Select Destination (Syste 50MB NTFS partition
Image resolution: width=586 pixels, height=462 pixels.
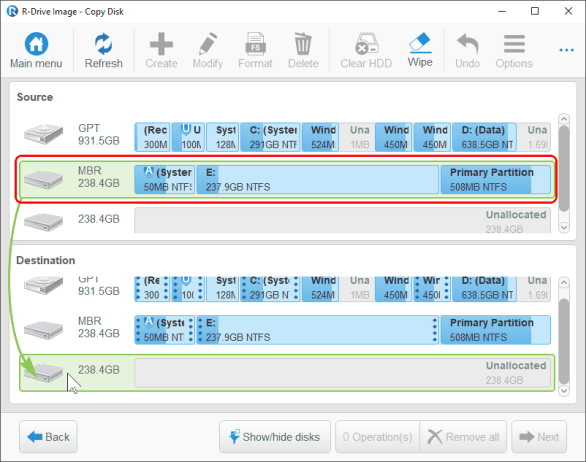coord(164,330)
